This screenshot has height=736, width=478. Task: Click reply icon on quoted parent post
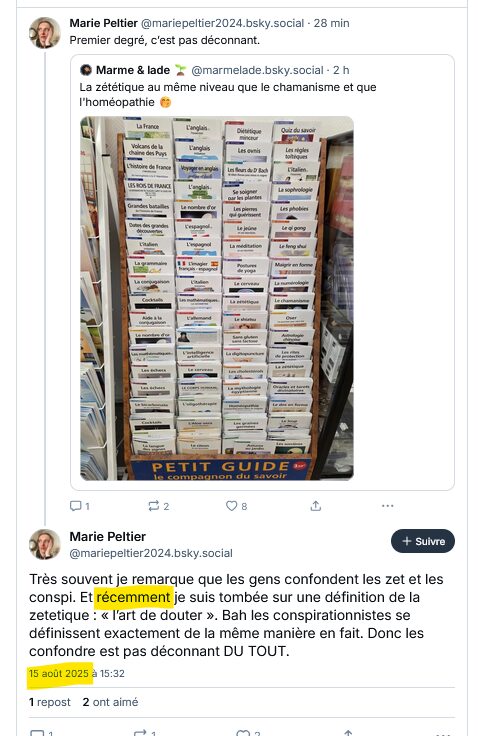click(x=75, y=506)
